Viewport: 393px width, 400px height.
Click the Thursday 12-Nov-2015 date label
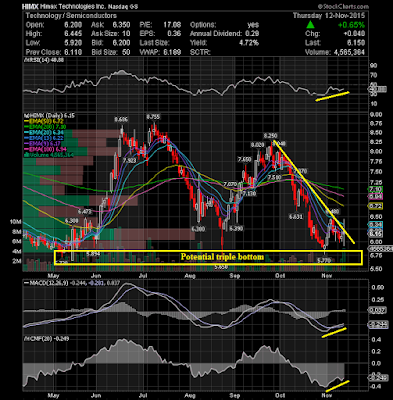coord(329,16)
